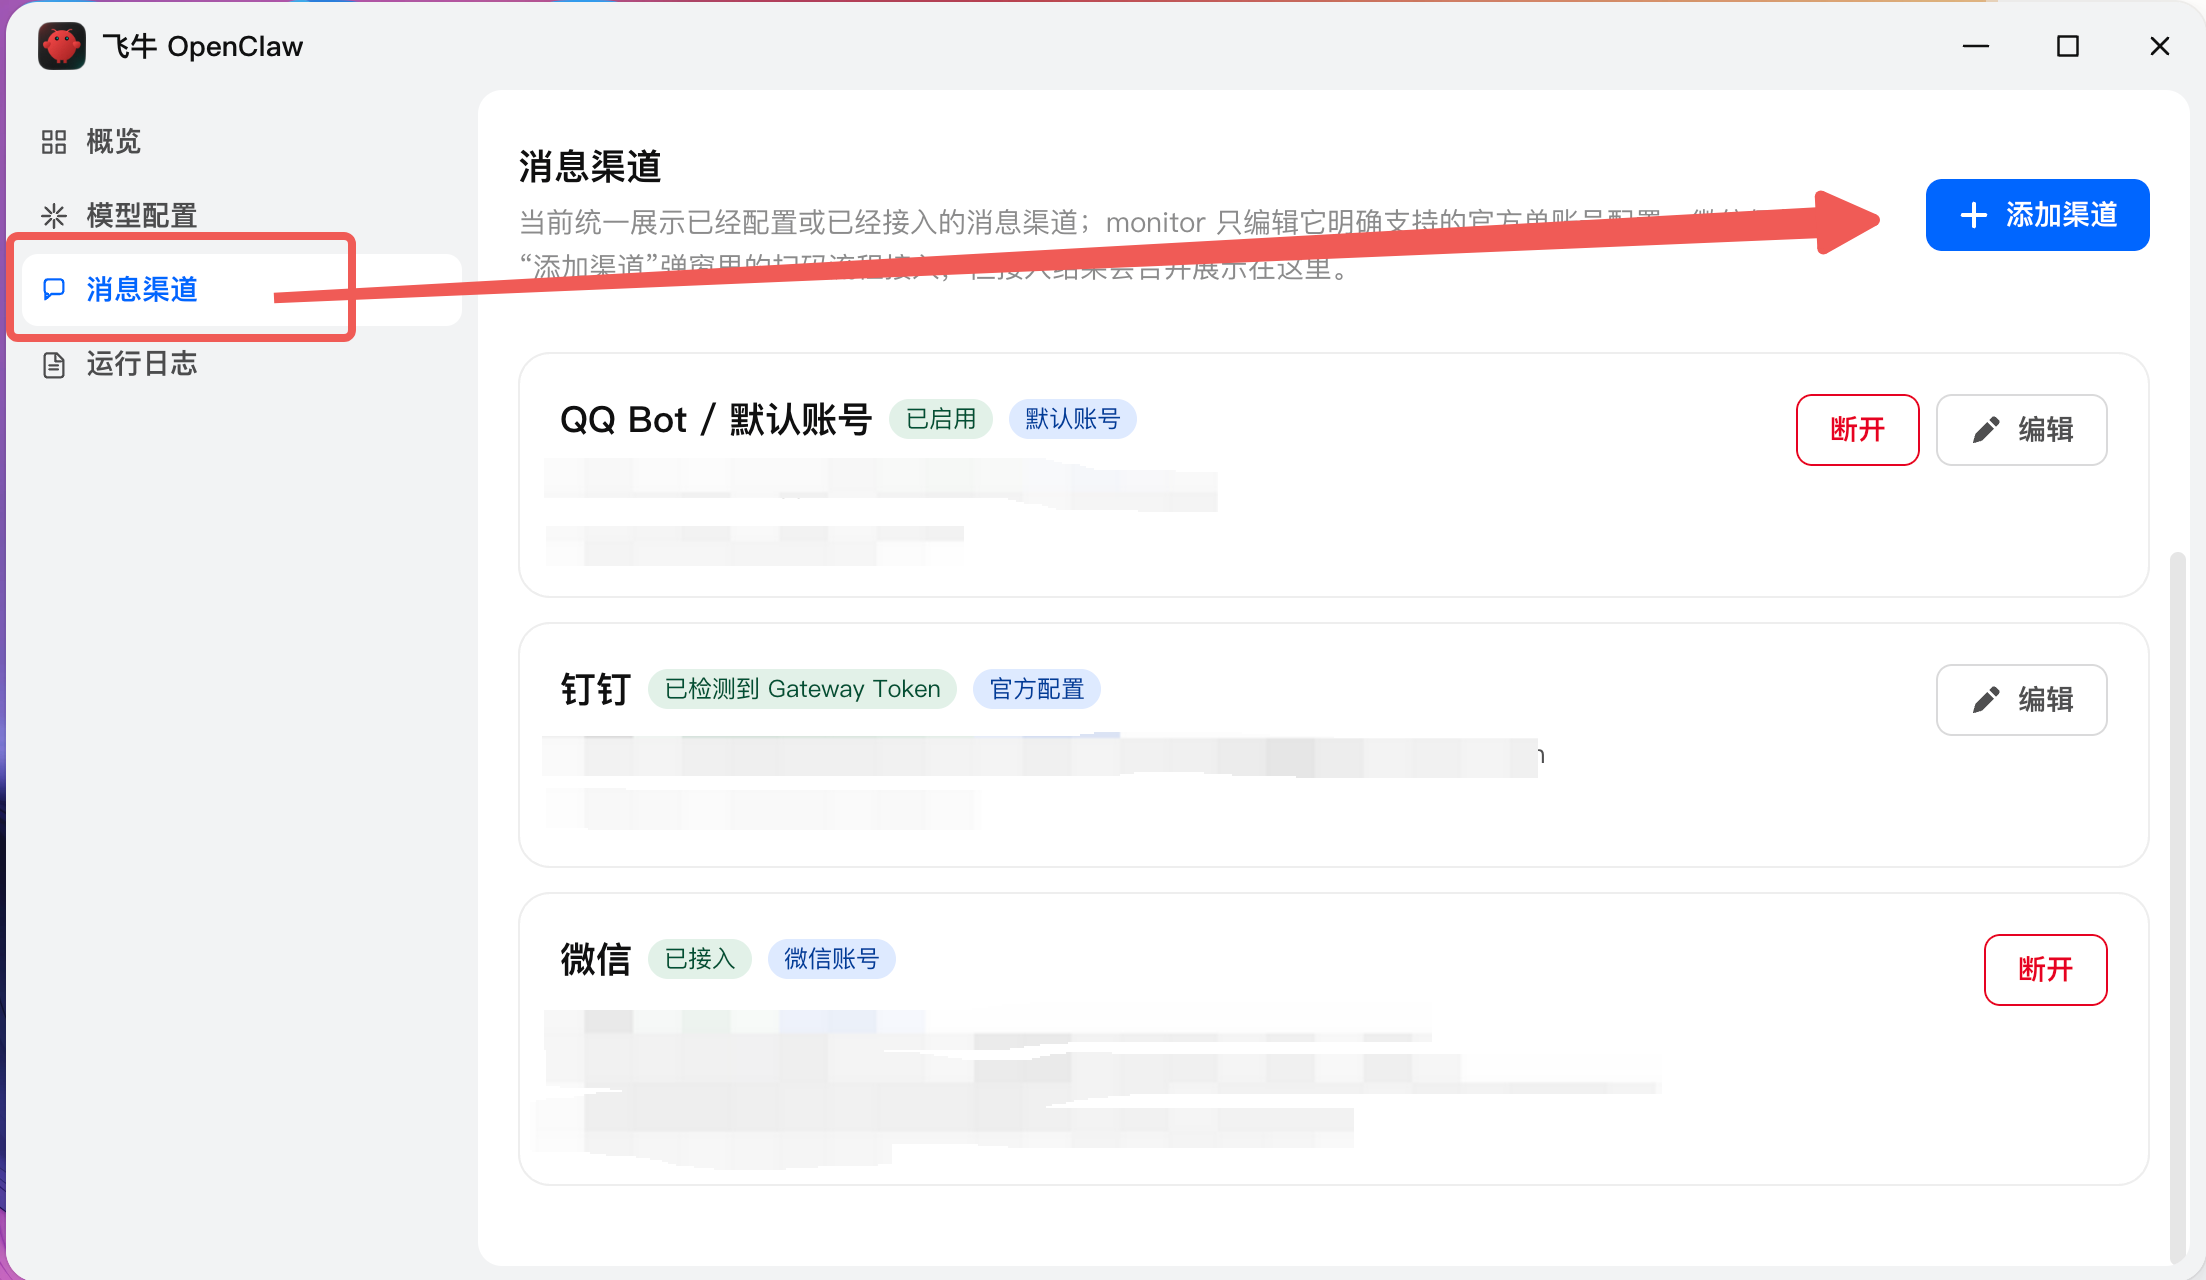Image resolution: width=2206 pixels, height=1280 pixels.
Task: Click the 已检测到 Gateway Token badge
Action: click(x=802, y=689)
